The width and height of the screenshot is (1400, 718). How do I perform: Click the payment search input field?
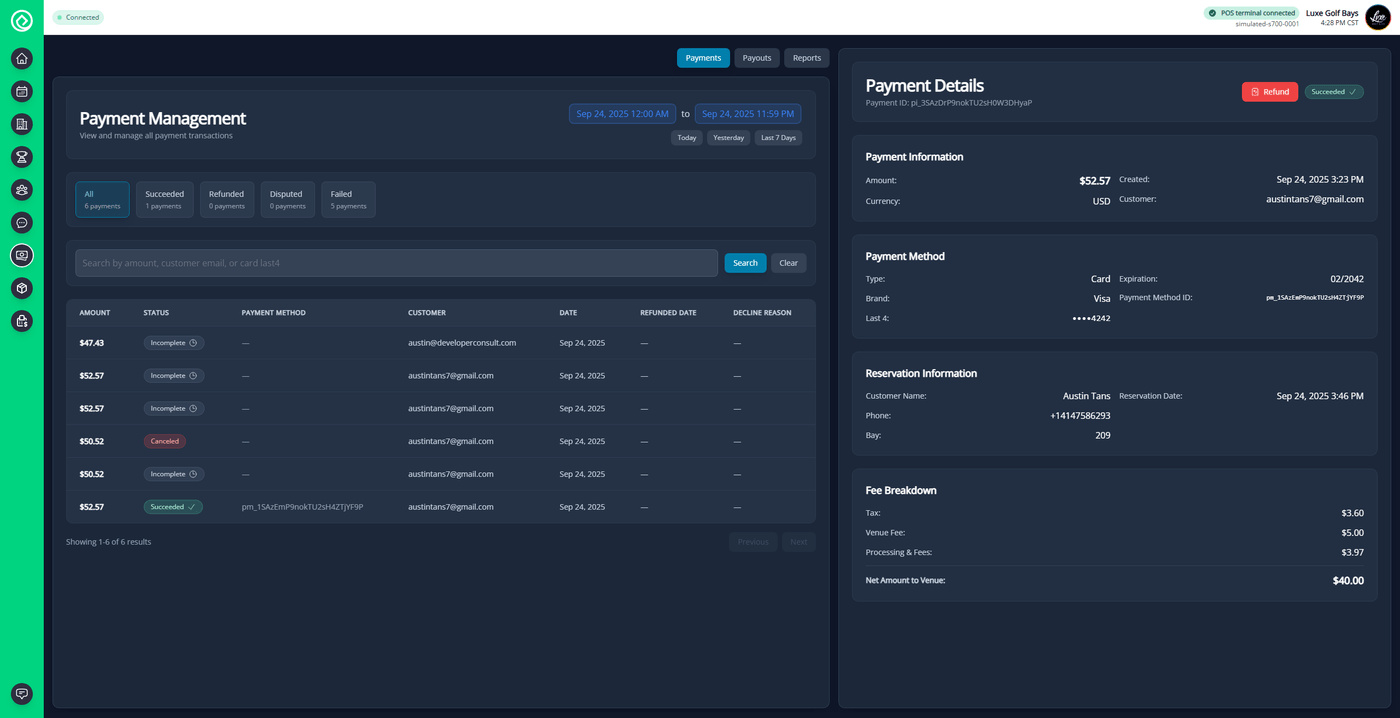tap(395, 262)
